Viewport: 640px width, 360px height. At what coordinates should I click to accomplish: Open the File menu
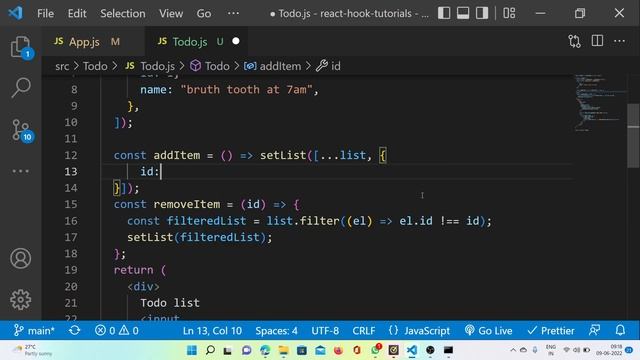tap(45, 13)
